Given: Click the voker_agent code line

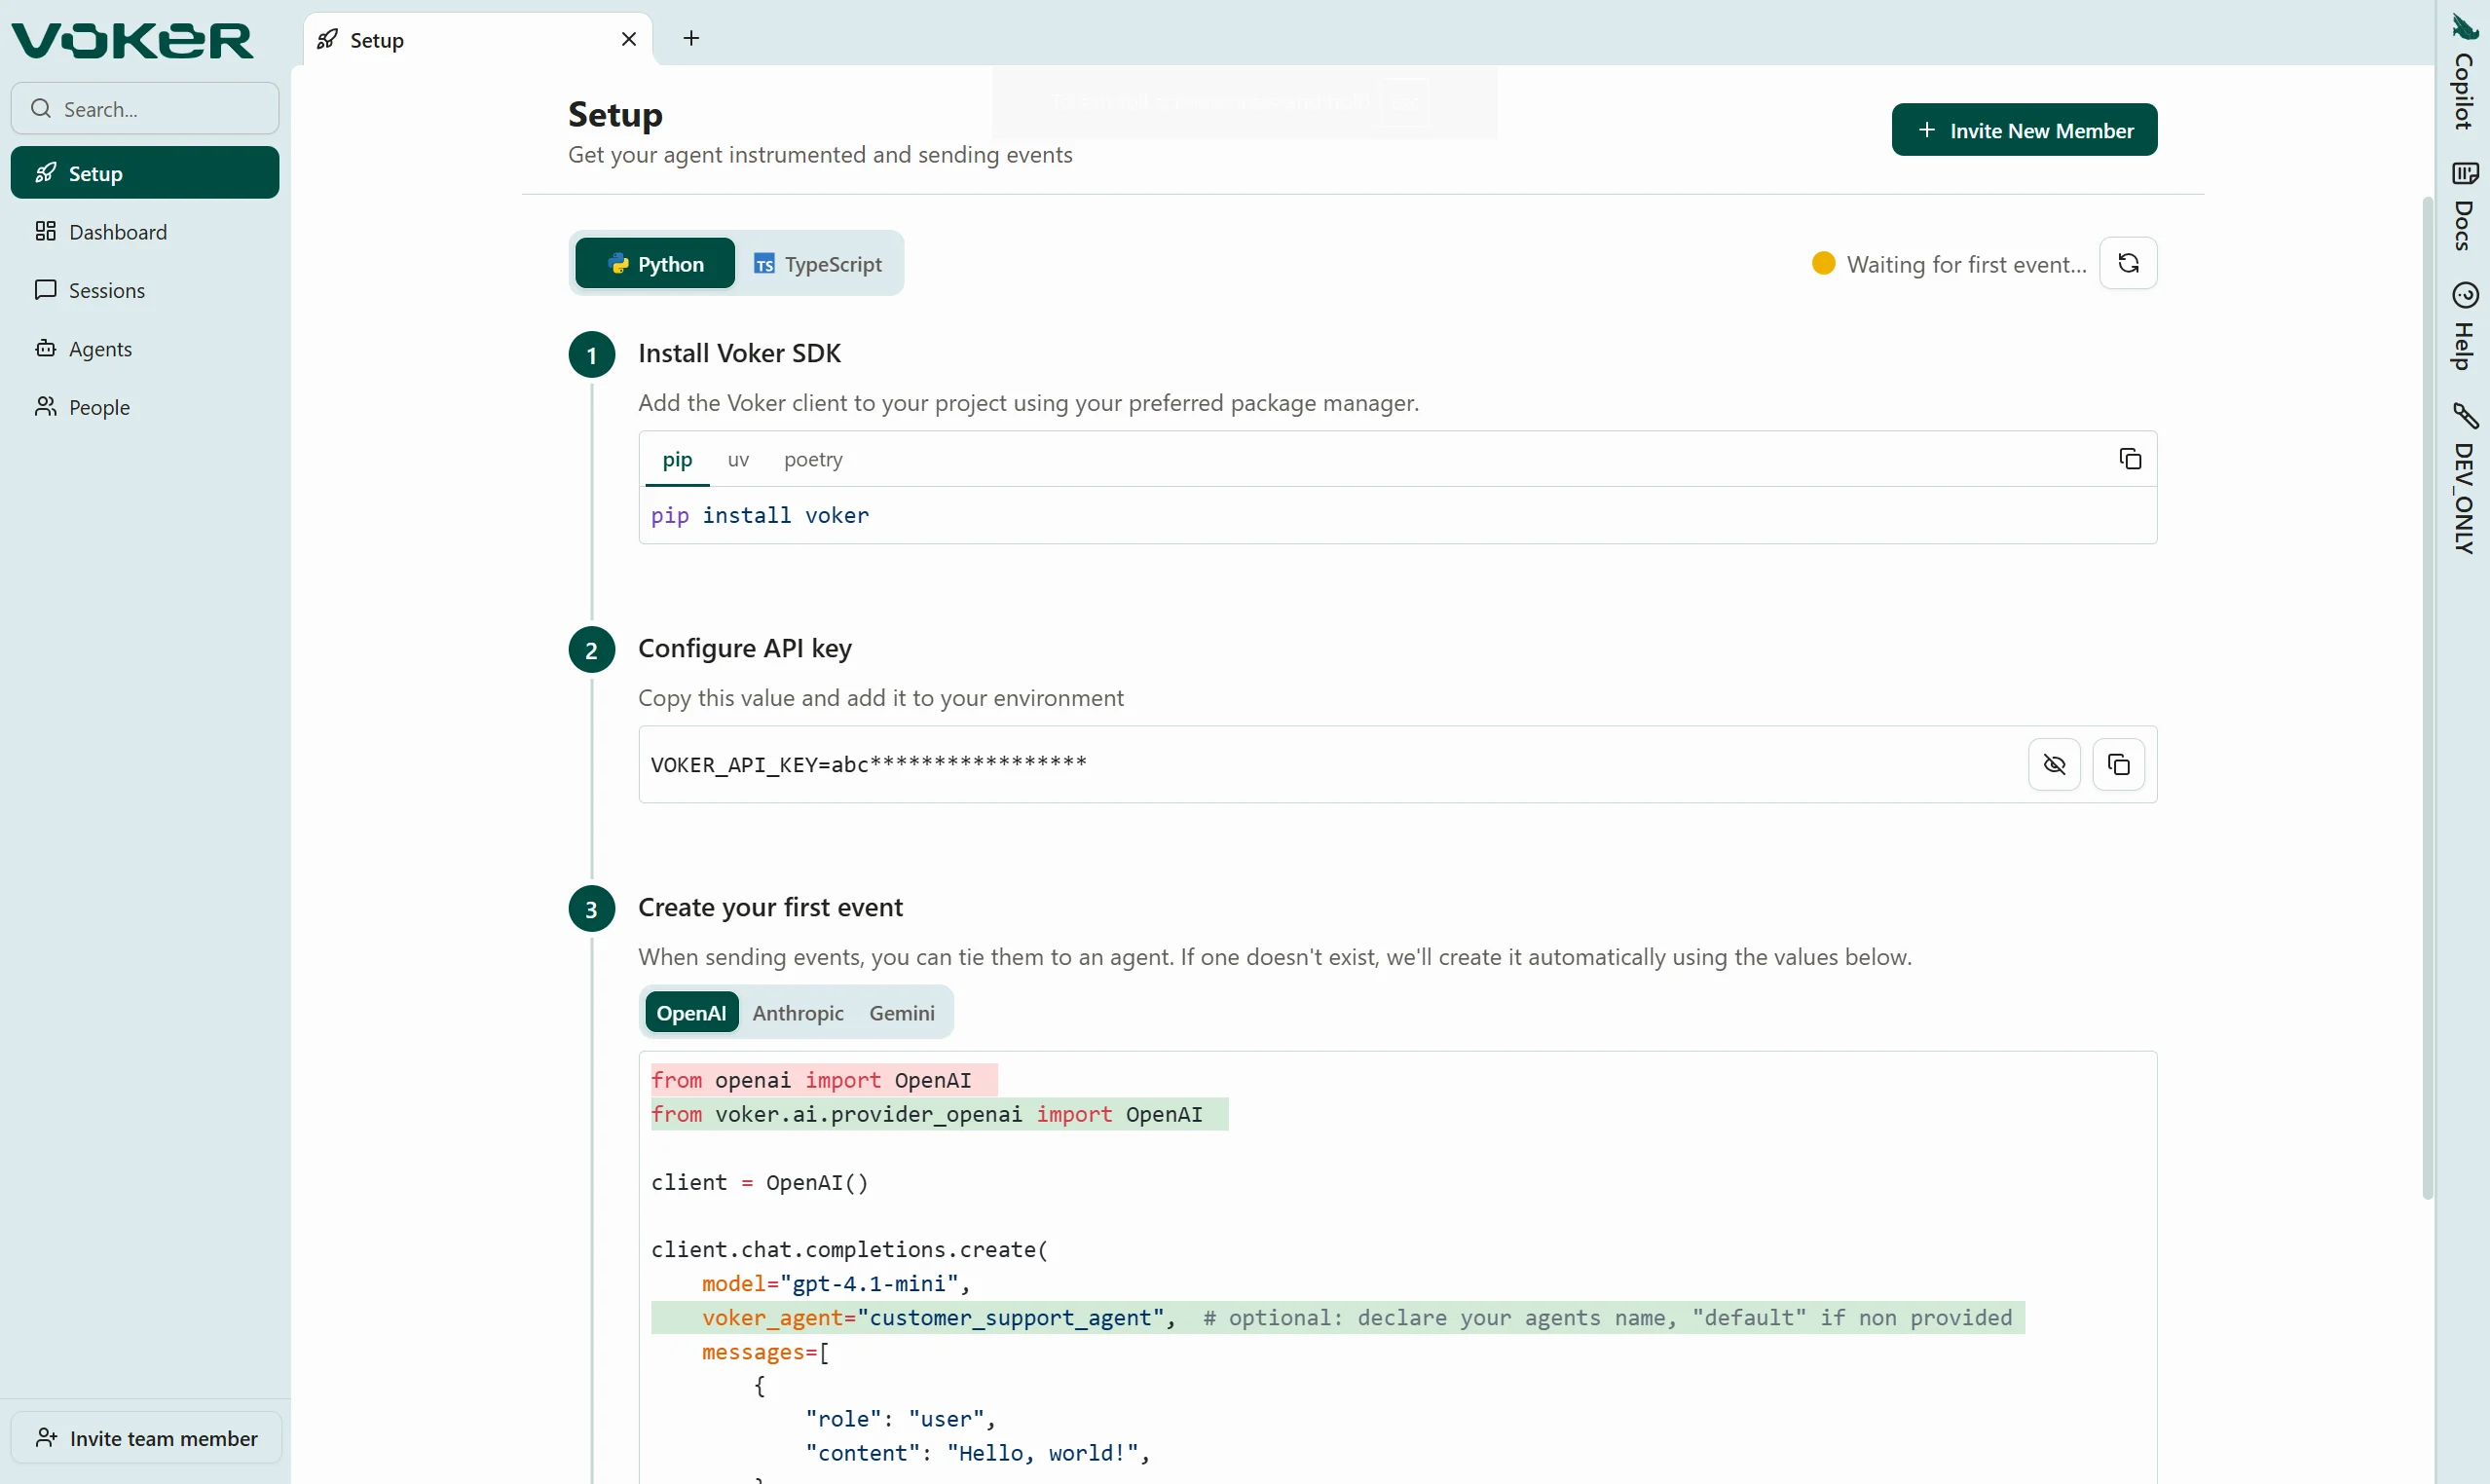Looking at the screenshot, I should click(x=1338, y=1318).
